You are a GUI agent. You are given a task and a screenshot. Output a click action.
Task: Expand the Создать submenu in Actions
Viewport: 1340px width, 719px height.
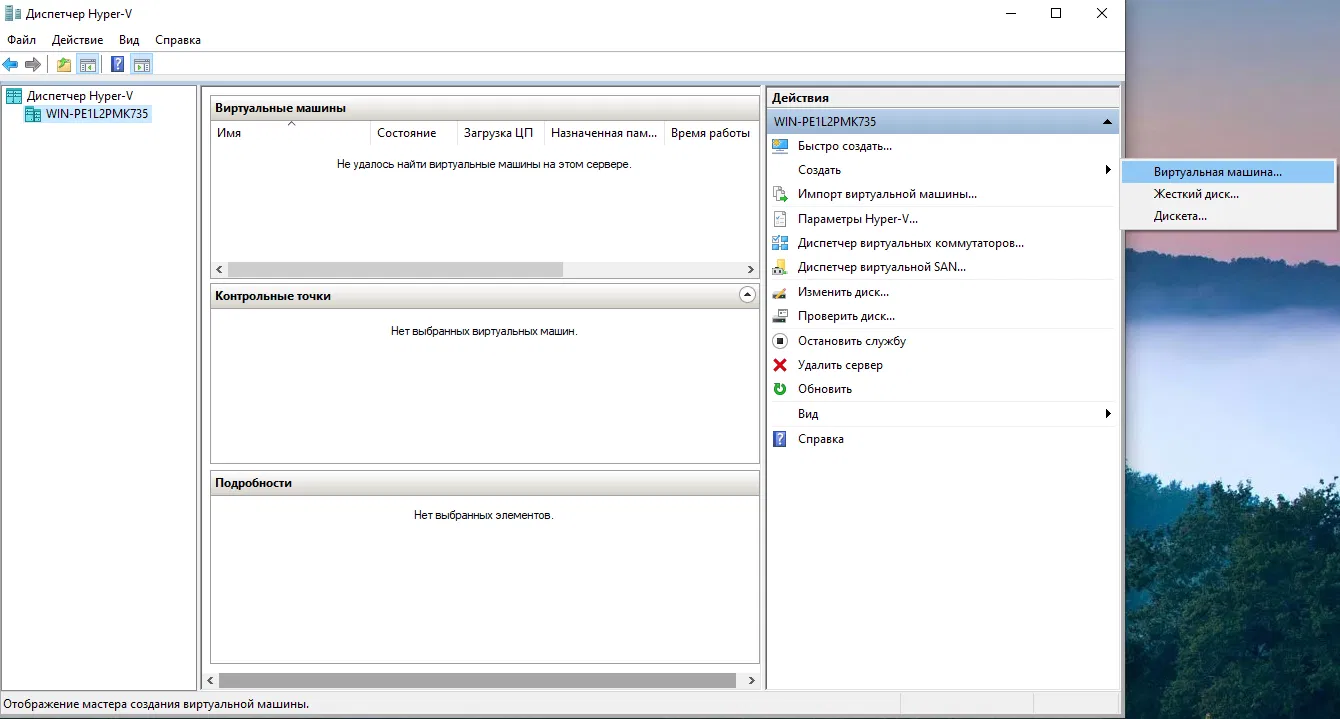coord(943,170)
